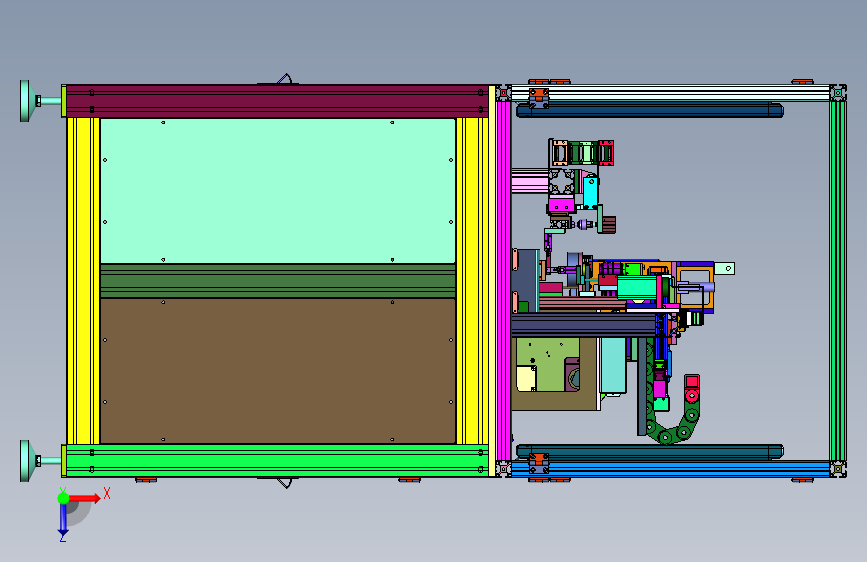Select the left yellow vertical post
Image resolution: width=867 pixels, height=562 pixels.
pos(83,280)
